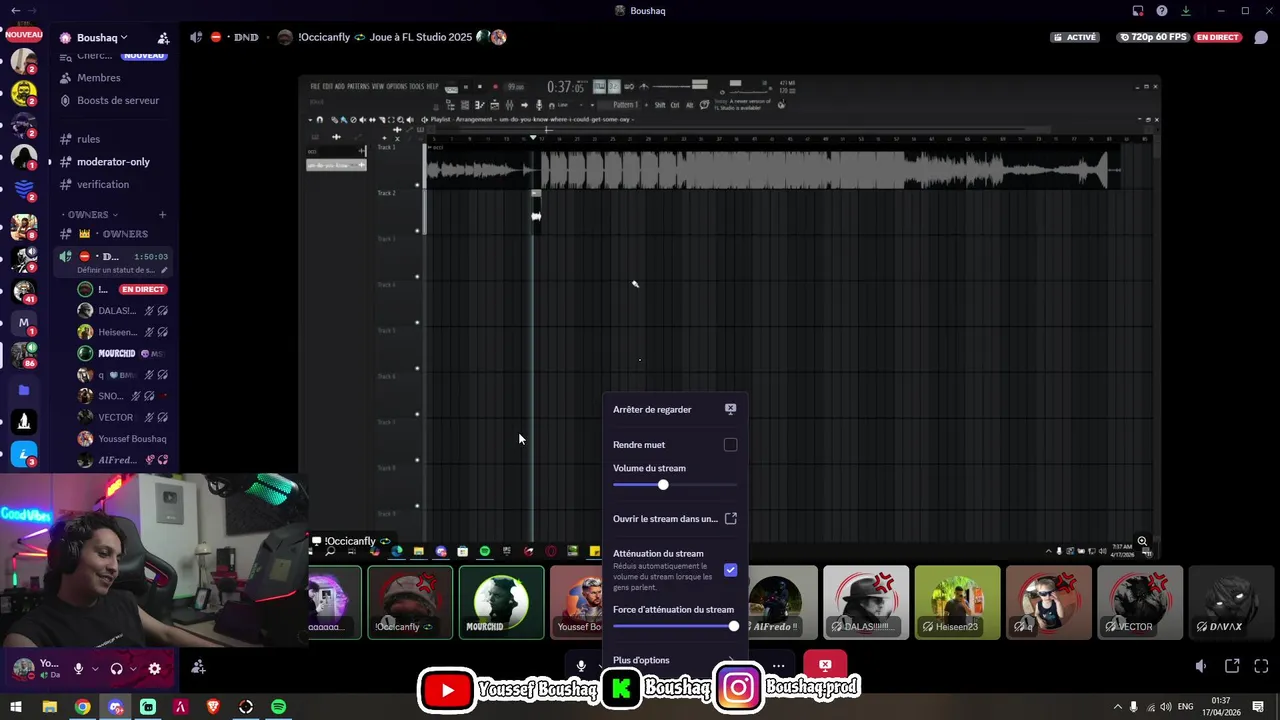Open the Plus d'options submenu
1280x720 pixels.
(675, 660)
